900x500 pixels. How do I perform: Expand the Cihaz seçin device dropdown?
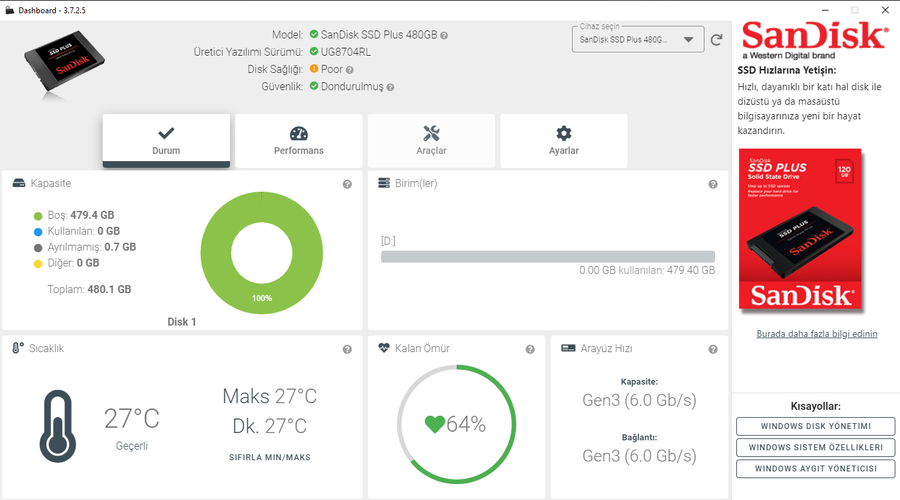[638, 40]
